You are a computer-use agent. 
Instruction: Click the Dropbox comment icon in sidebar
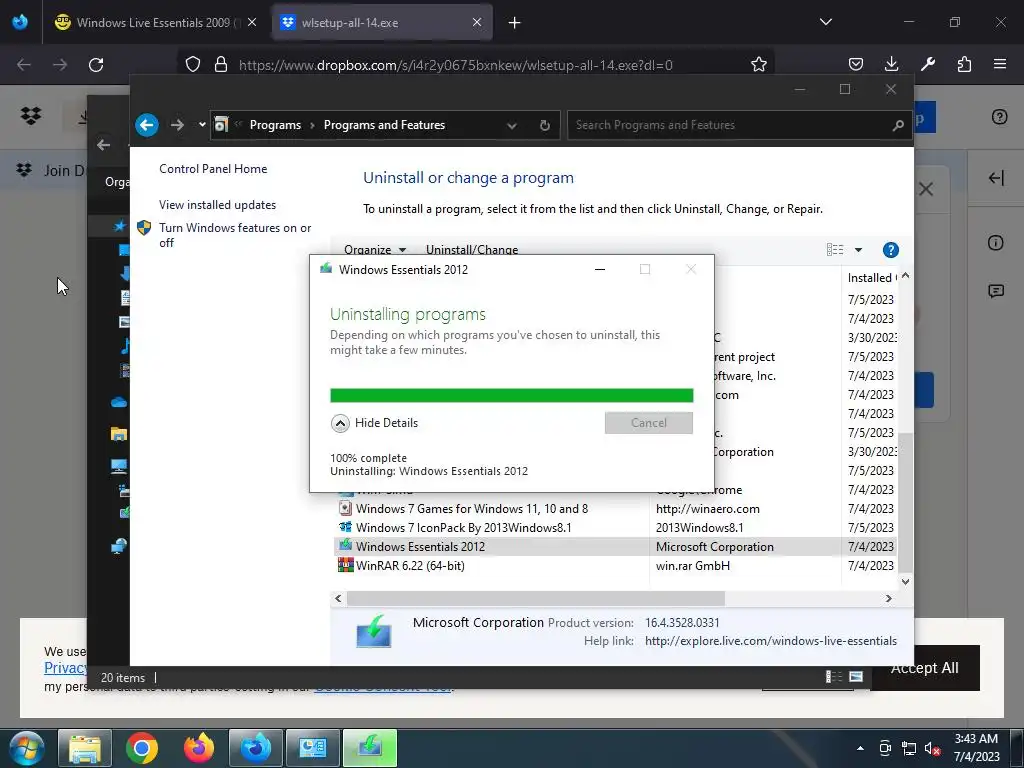995,291
